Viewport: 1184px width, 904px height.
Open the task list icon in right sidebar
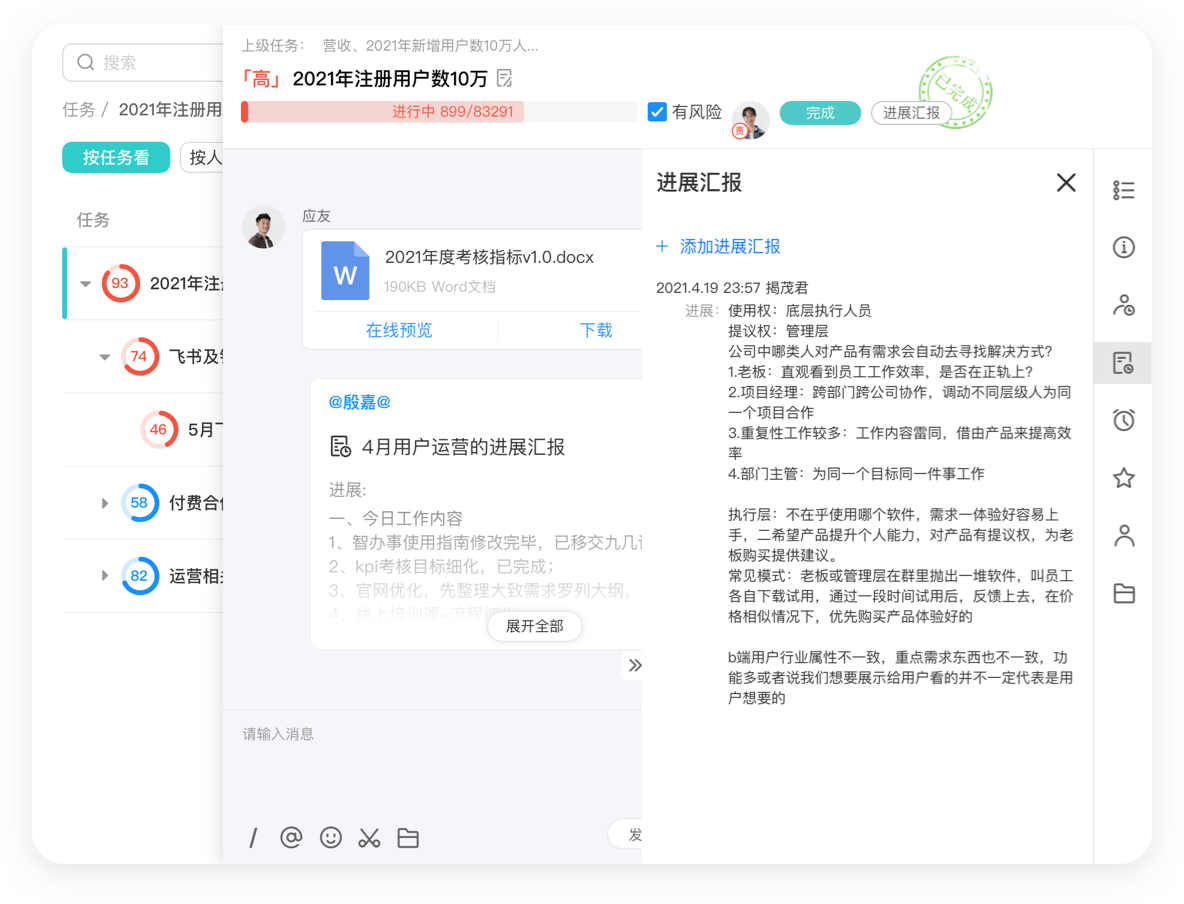pyautogui.click(x=1124, y=190)
